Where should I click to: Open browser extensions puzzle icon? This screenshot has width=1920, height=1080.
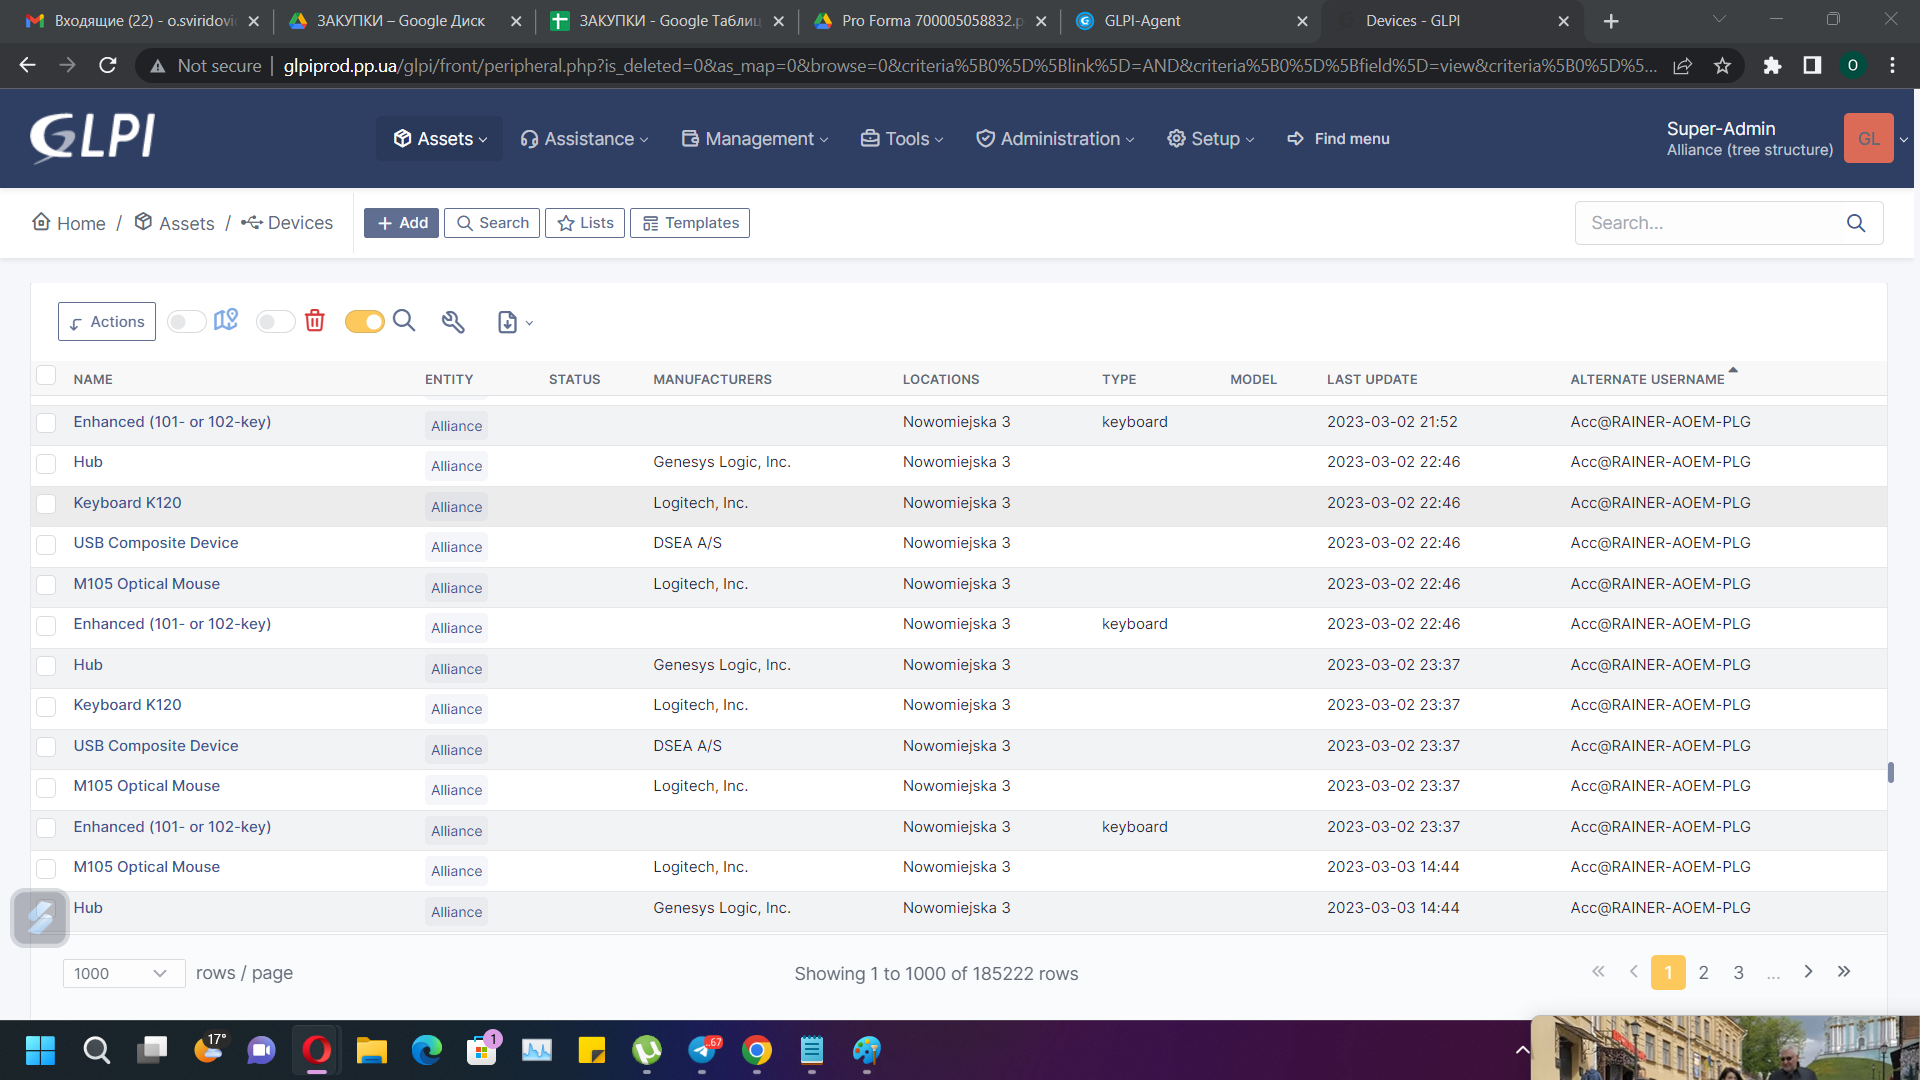(1772, 65)
